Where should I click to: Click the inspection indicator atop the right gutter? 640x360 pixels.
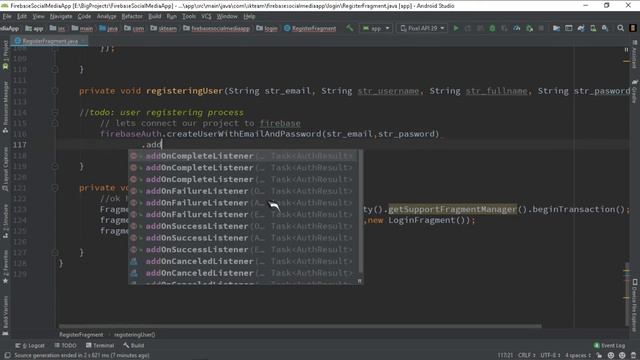click(x=626, y=49)
